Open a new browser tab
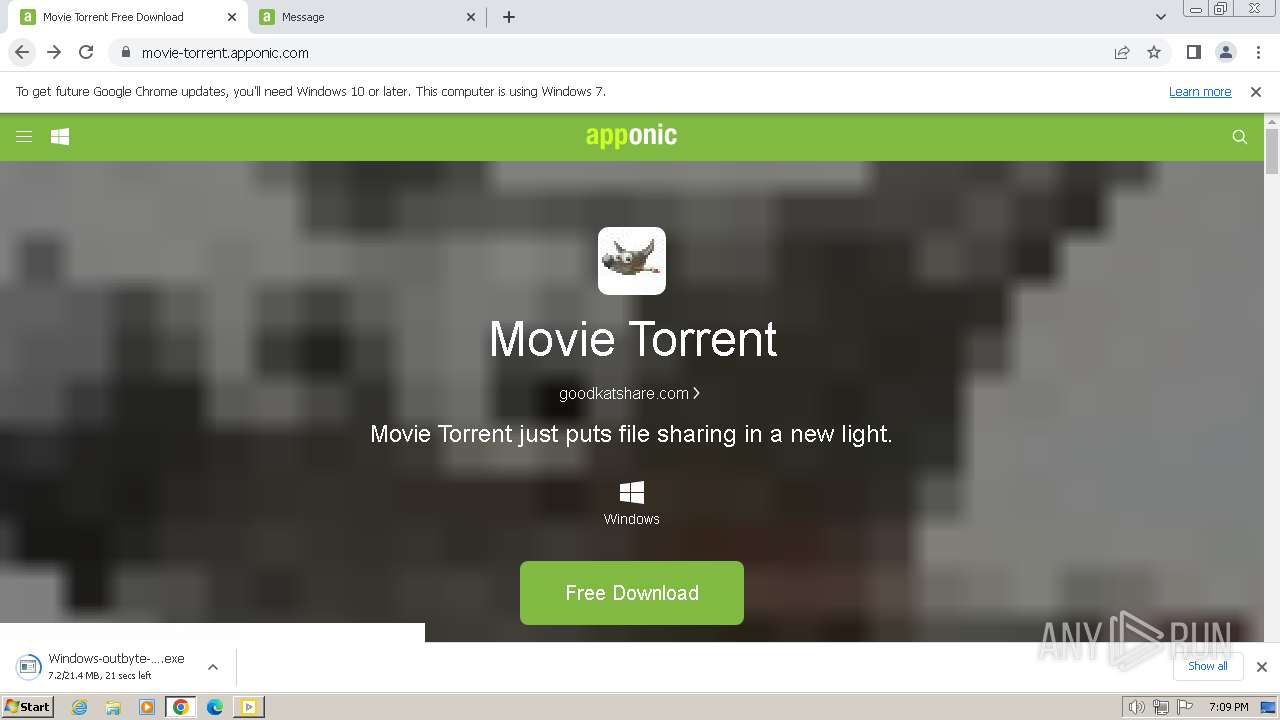 pyautogui.click(x=509, y=17)
